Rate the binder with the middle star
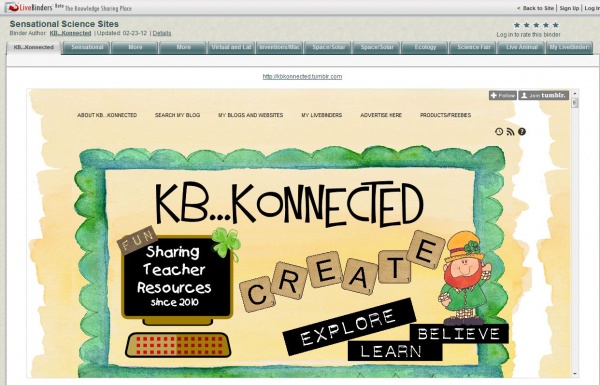600x385 pixels. [x=536, y=25]
